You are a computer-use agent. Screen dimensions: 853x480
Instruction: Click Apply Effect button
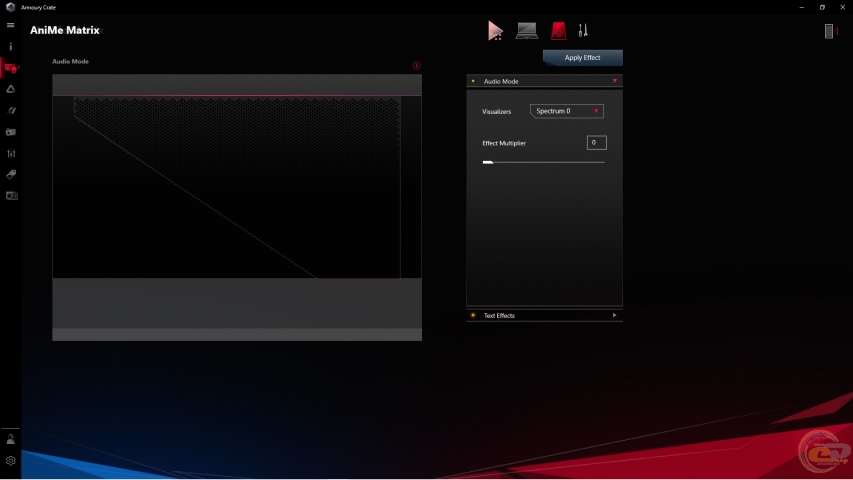(x=583, y=58)
